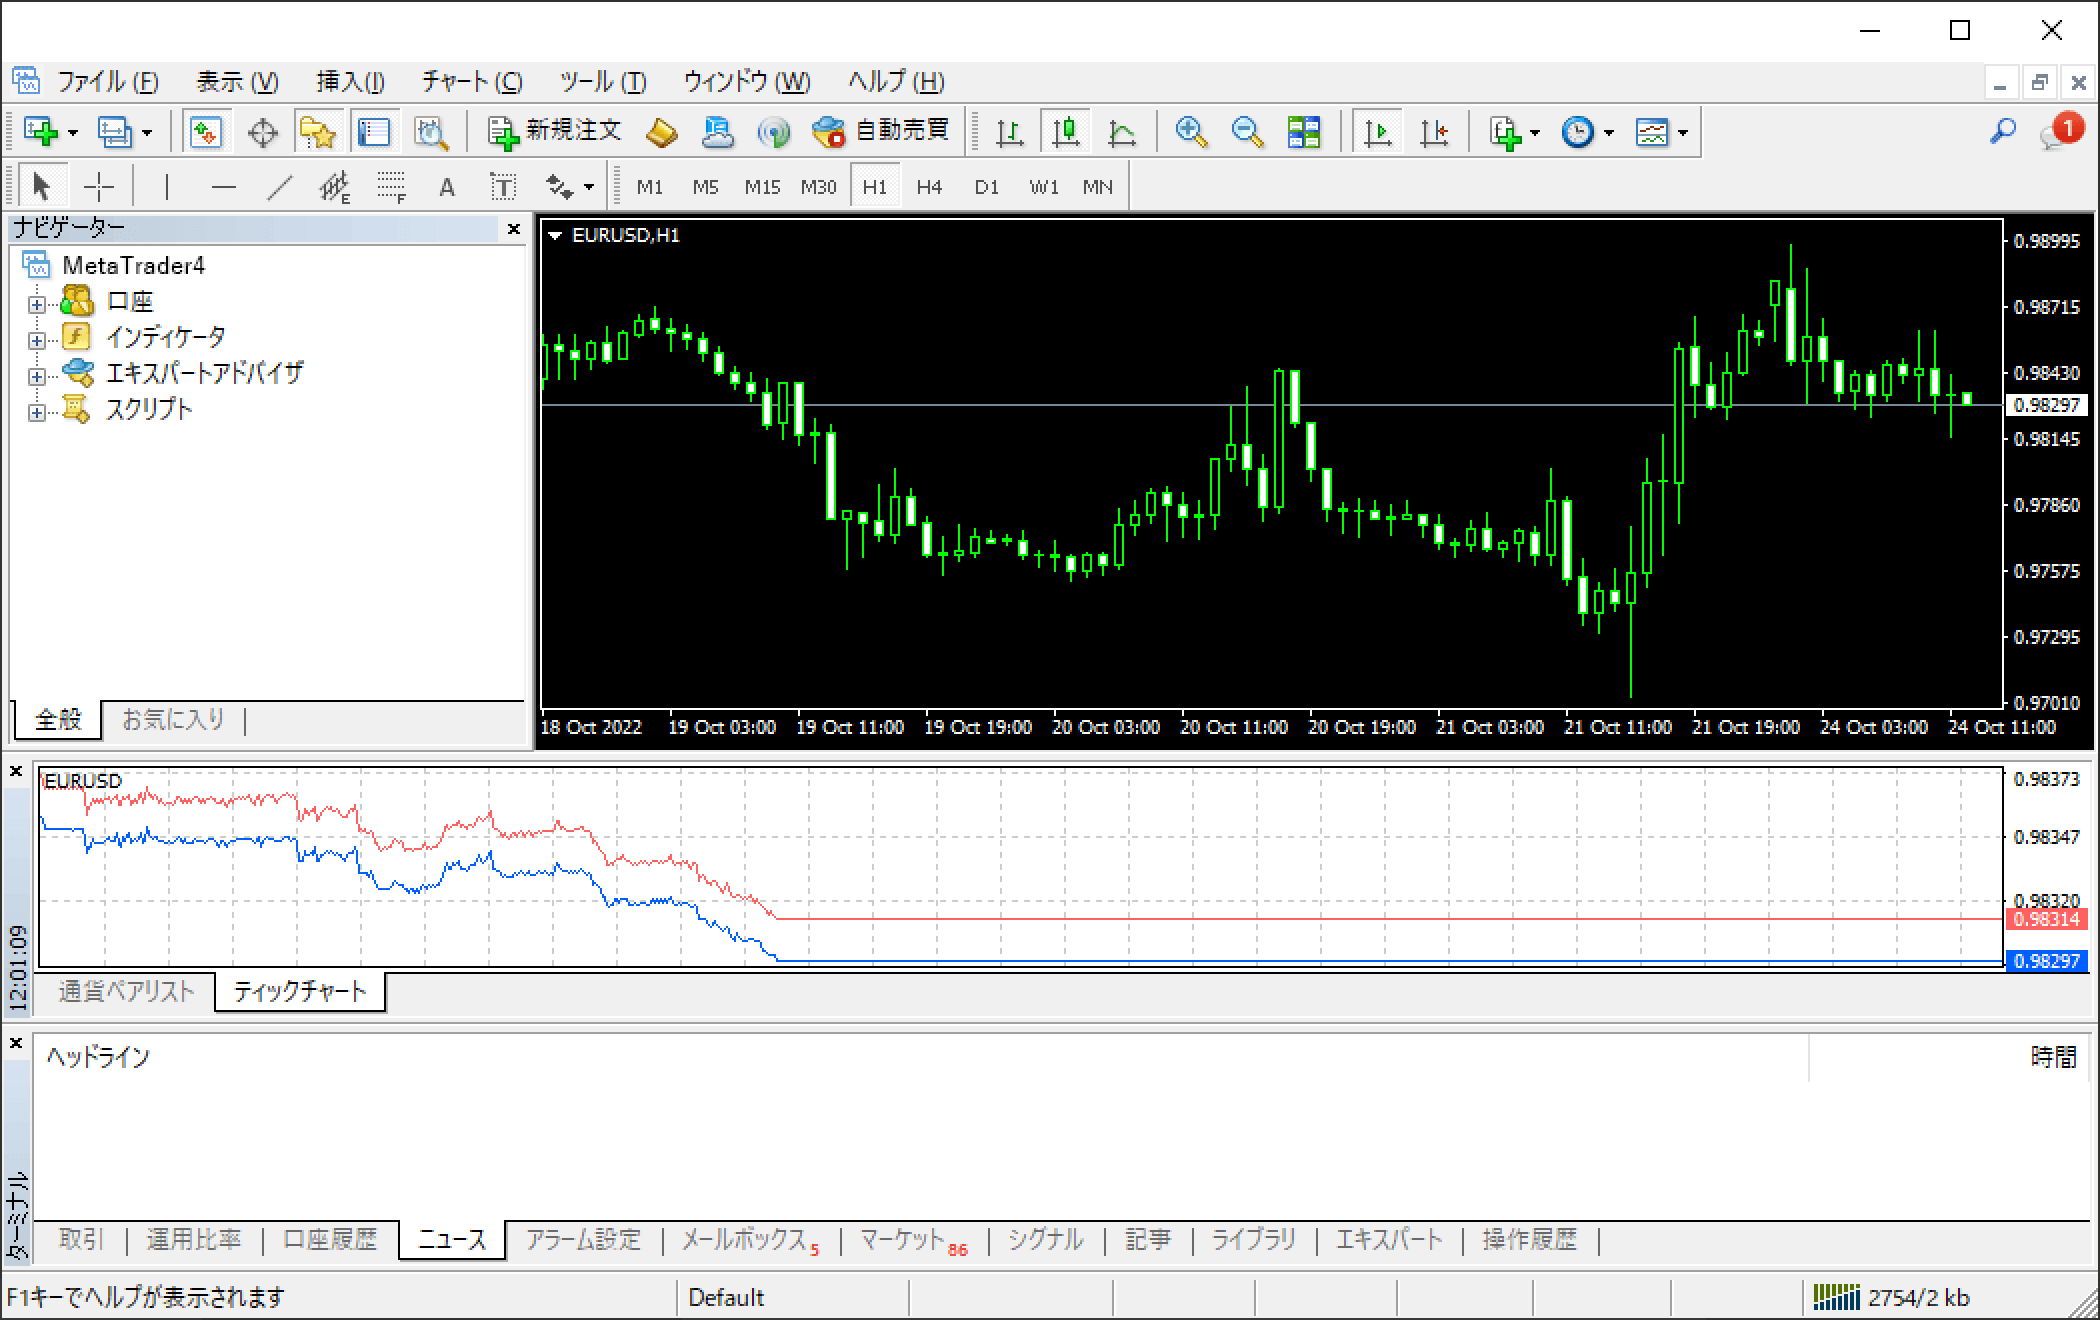Open the new chart creation icon
The width and height of the screenshot is (2100, 1320).
point(41,131)
